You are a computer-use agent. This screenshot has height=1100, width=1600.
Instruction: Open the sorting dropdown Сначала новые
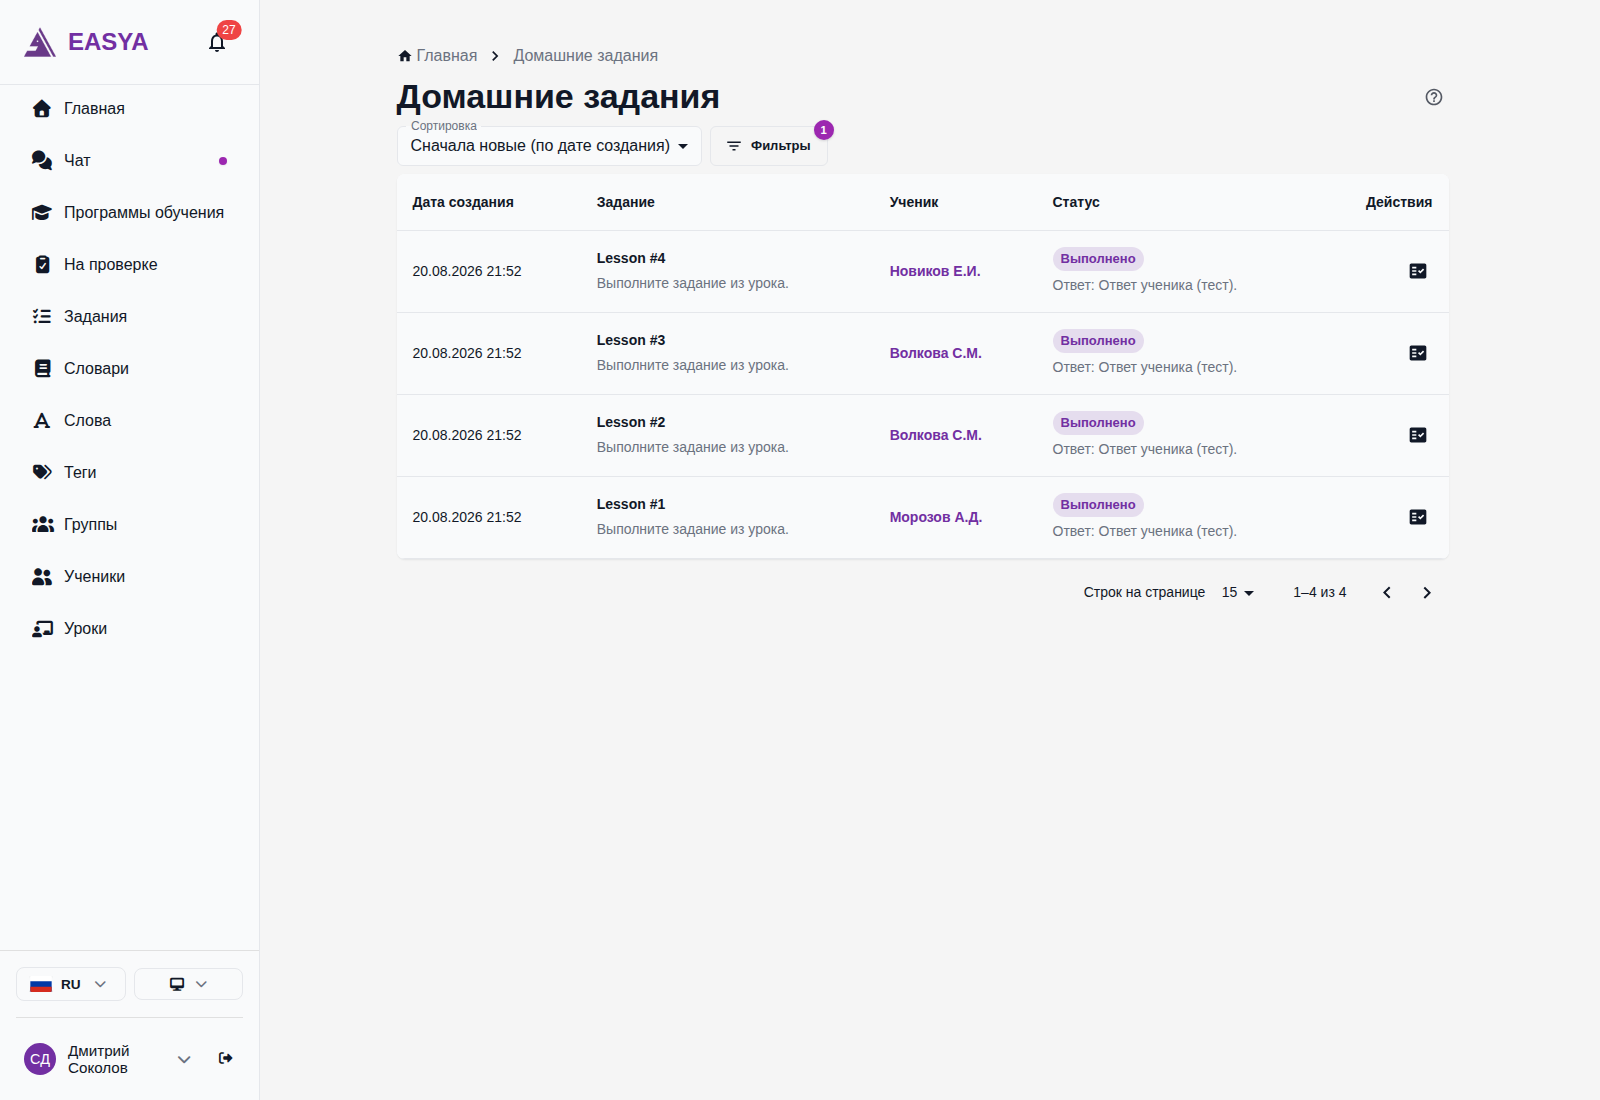(x=549, y=146)
